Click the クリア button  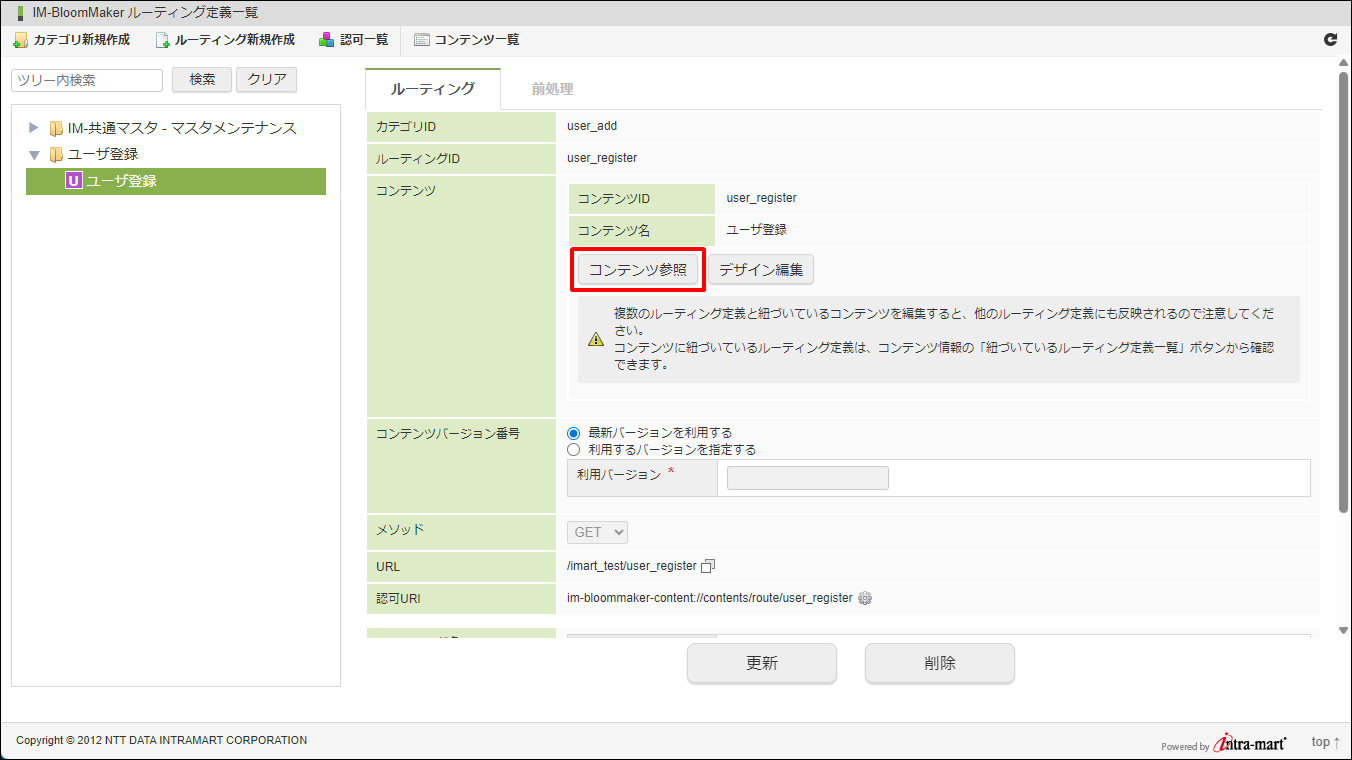pyautogui.click(x=267, y=80)
